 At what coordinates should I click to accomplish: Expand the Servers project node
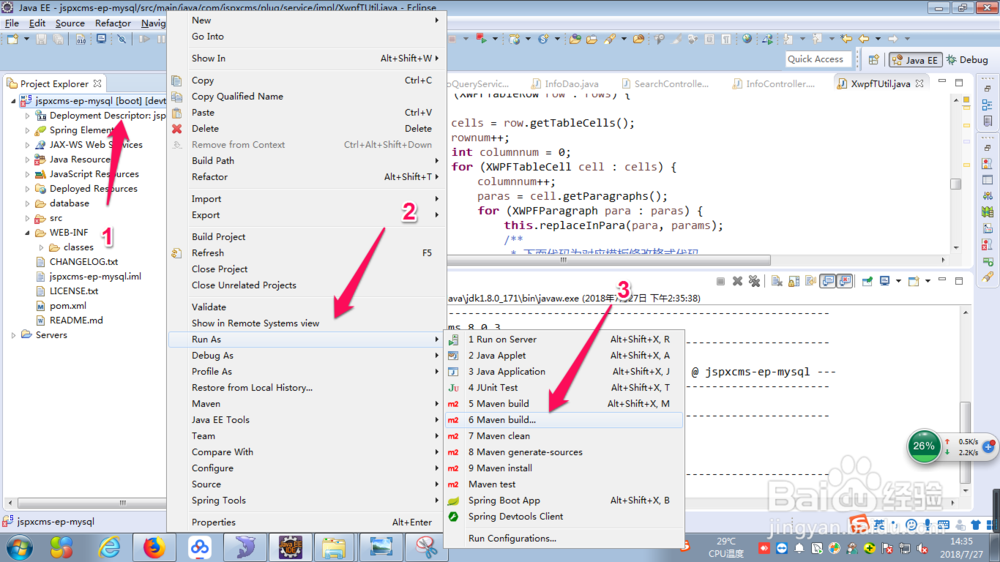[13, 335]
